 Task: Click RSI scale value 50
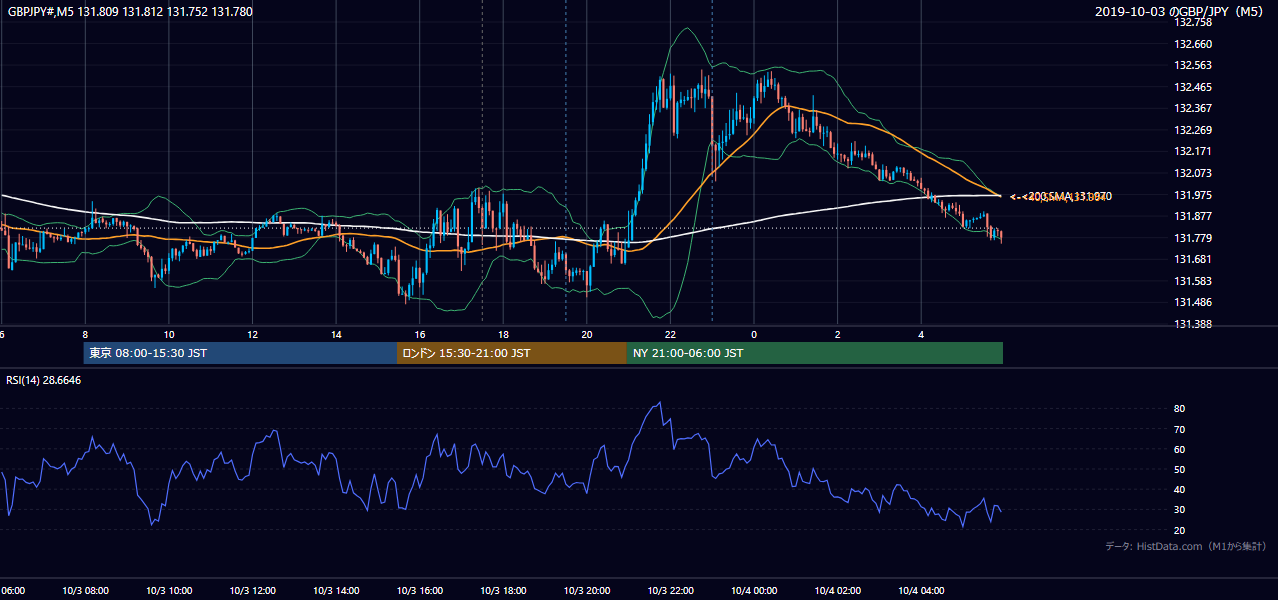coord(1179,470)
